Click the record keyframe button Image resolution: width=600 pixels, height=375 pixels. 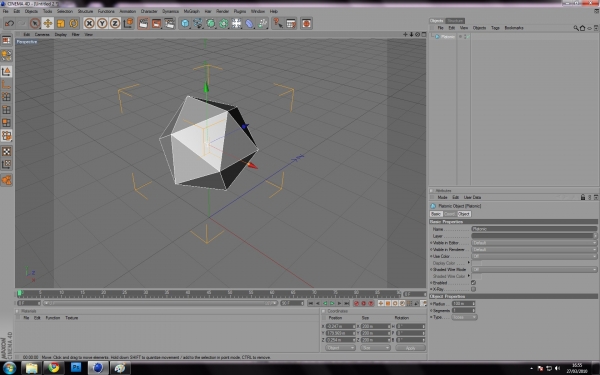point(356,303)
